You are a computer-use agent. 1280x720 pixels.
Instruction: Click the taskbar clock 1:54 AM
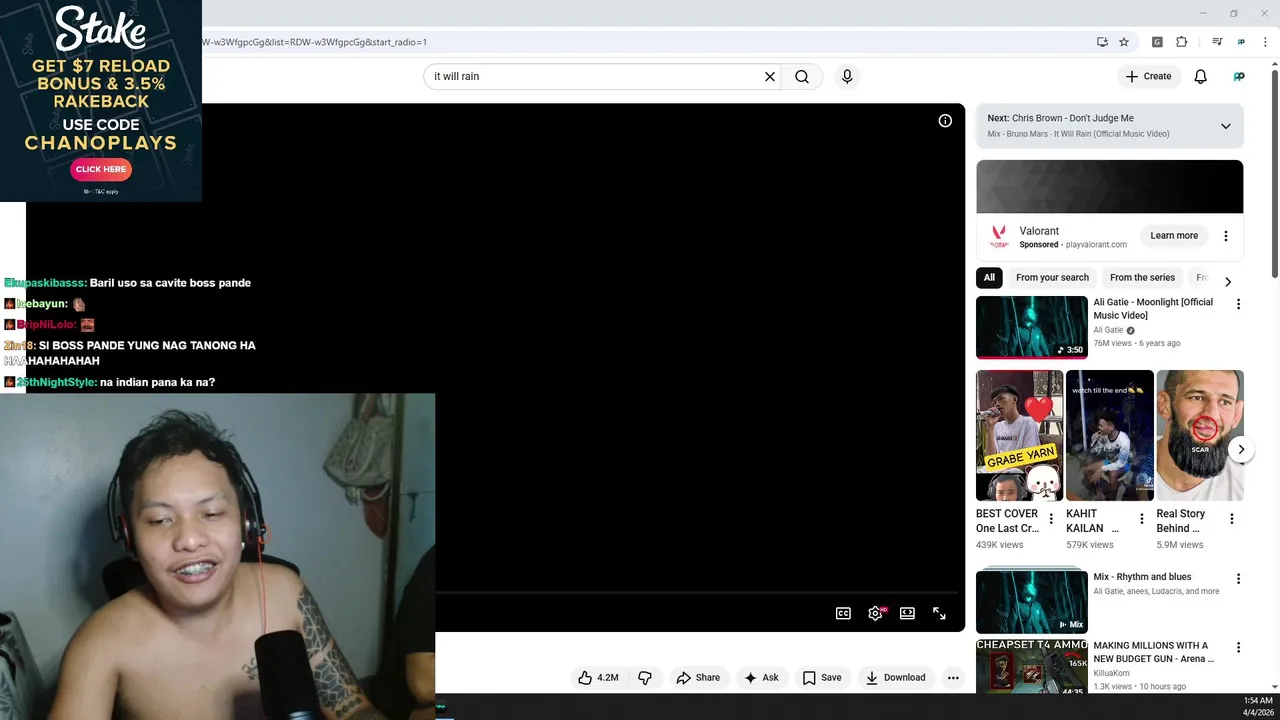[1258, 701]
